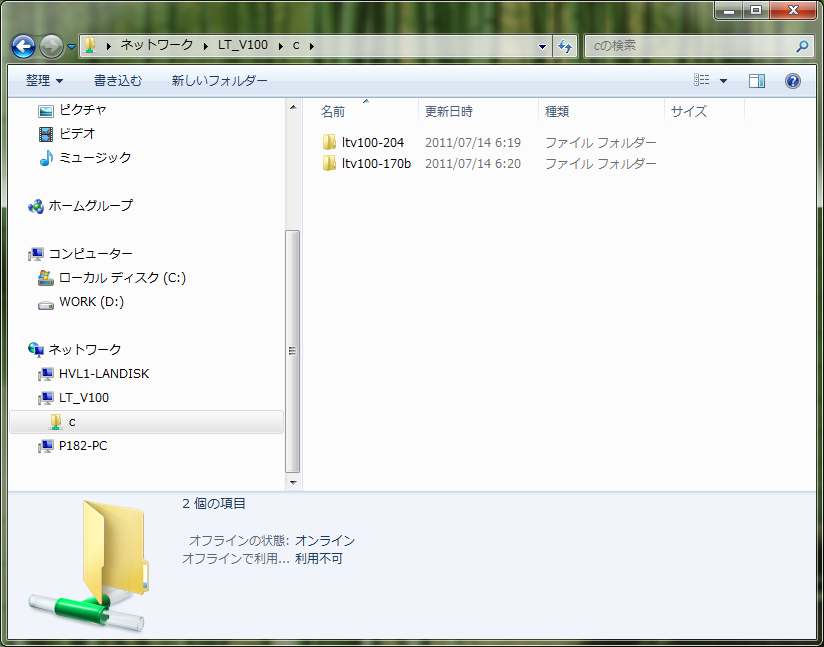The image size is (824, 647).
Task: Click the Forward navigation arrow
Action: pos(52,46)
